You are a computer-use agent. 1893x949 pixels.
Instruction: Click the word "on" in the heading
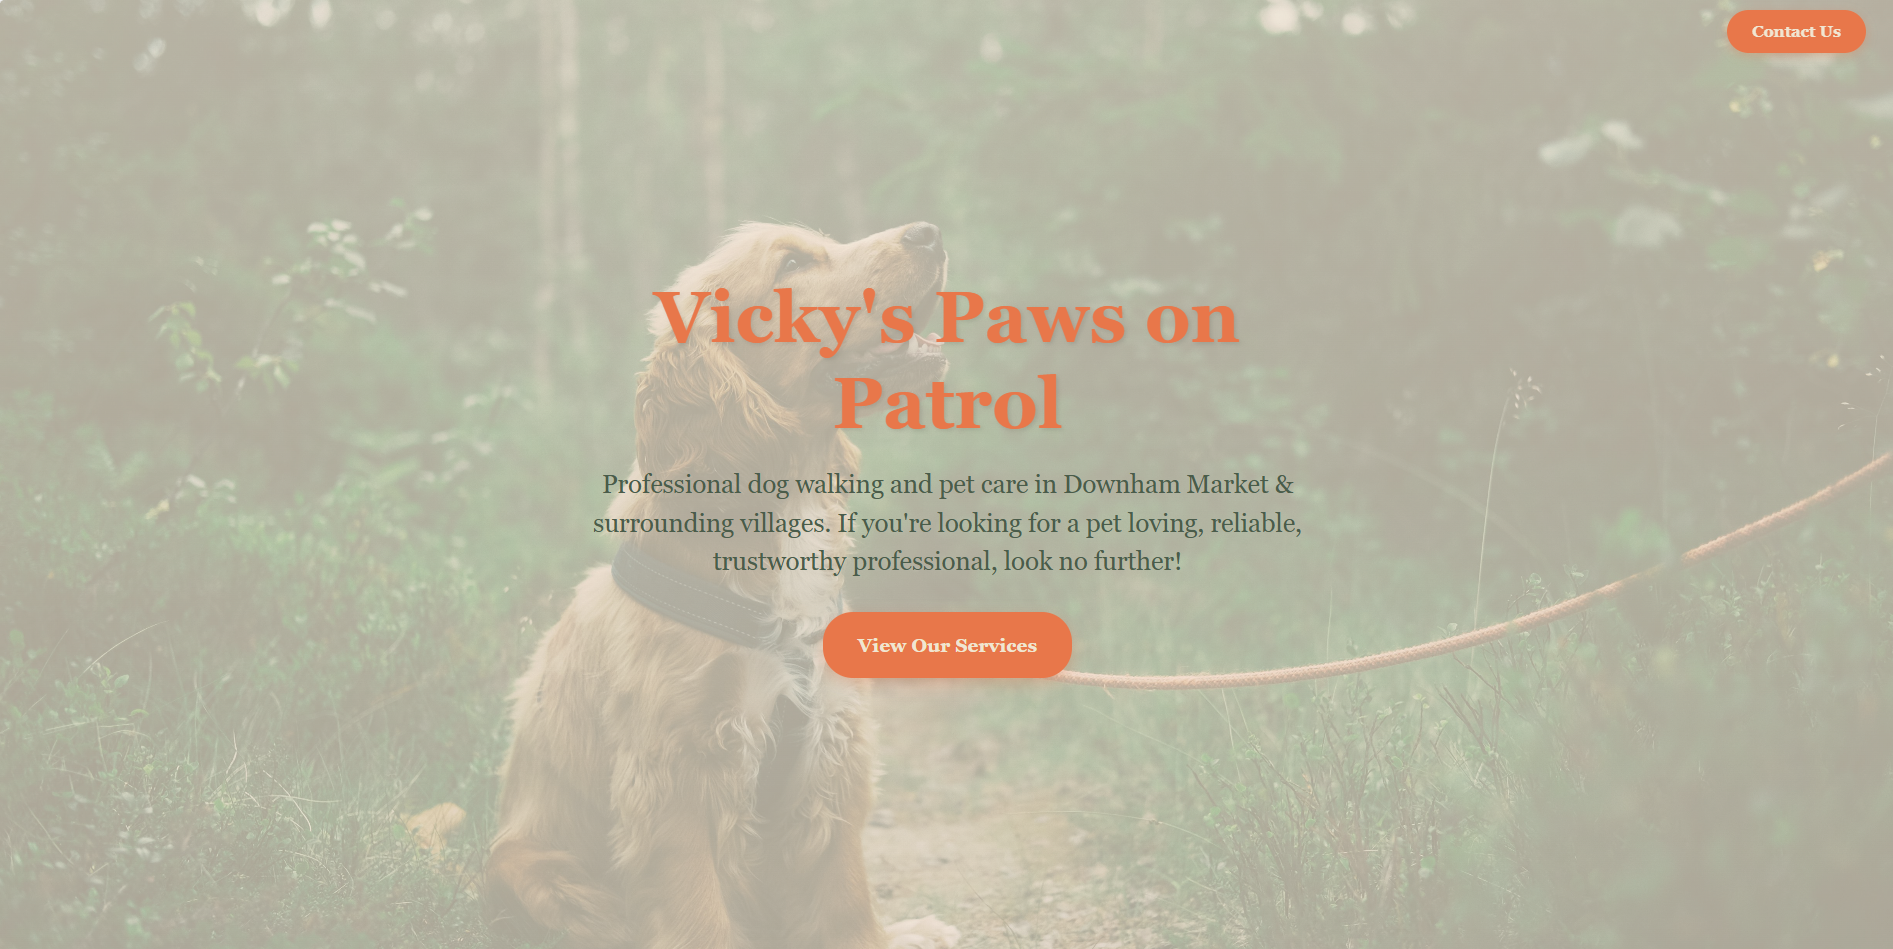1193,322
